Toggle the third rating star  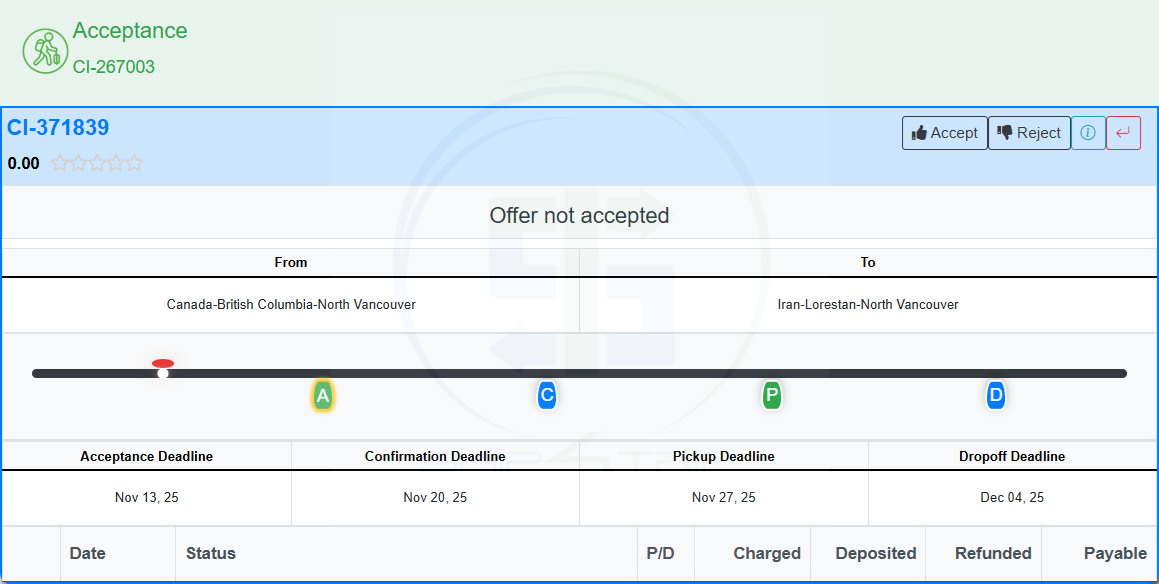click(x=97, y=162)
